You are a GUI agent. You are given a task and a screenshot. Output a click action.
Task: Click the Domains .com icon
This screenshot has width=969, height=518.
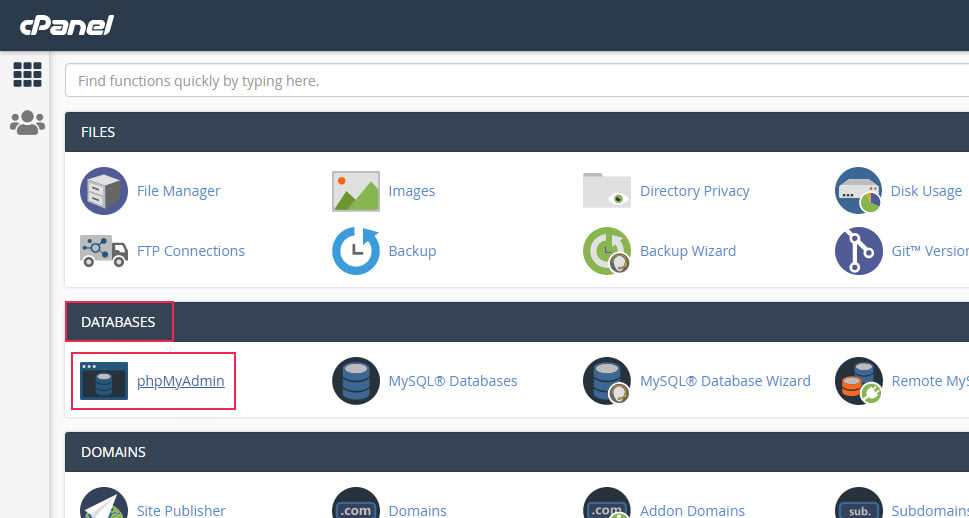pos(355,503)
